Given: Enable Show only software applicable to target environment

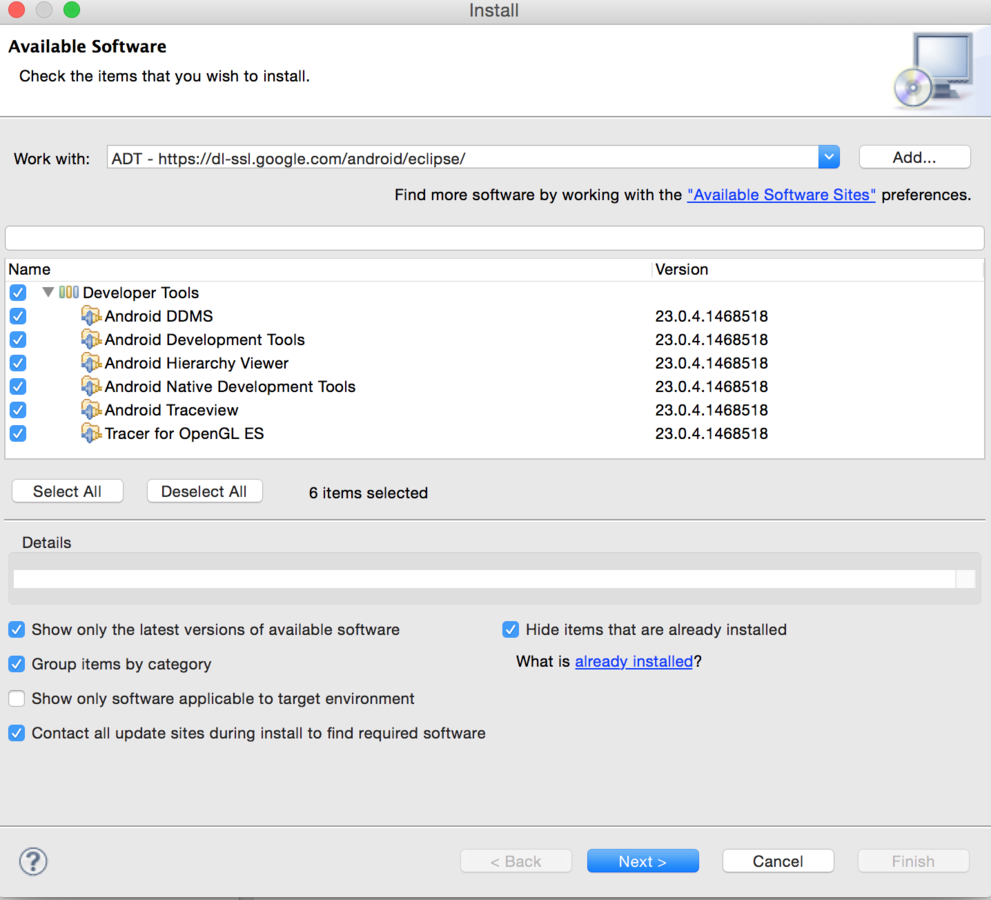Looking at the screenshot, I should (16, 698).
